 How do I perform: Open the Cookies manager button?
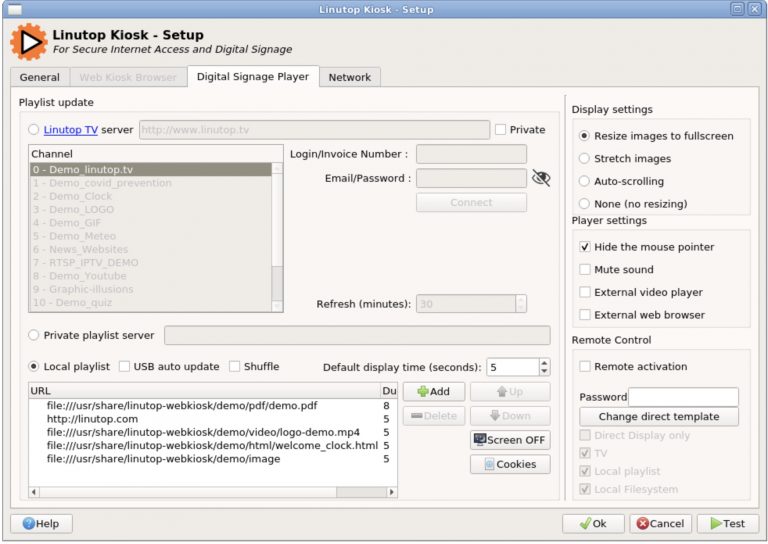pyautogui.click(x=510, y=464)
